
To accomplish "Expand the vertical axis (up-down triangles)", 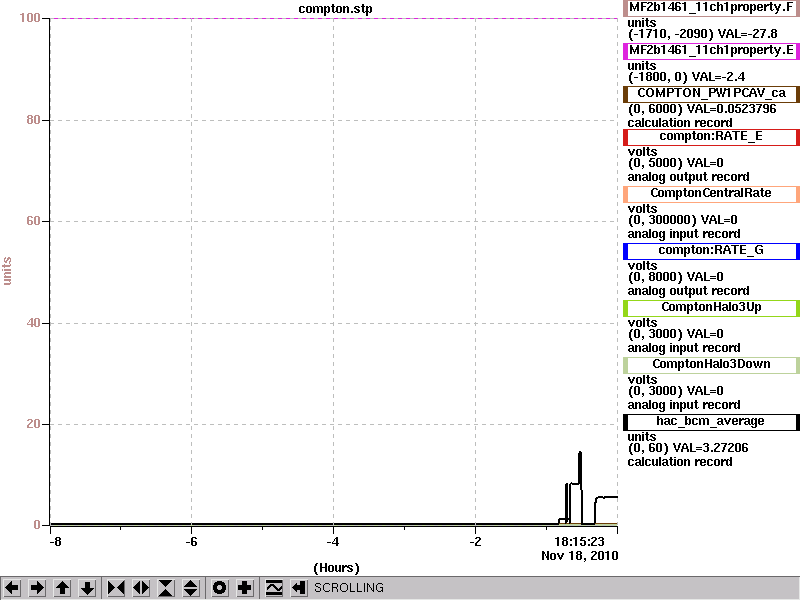I will [x=191, y=588].
